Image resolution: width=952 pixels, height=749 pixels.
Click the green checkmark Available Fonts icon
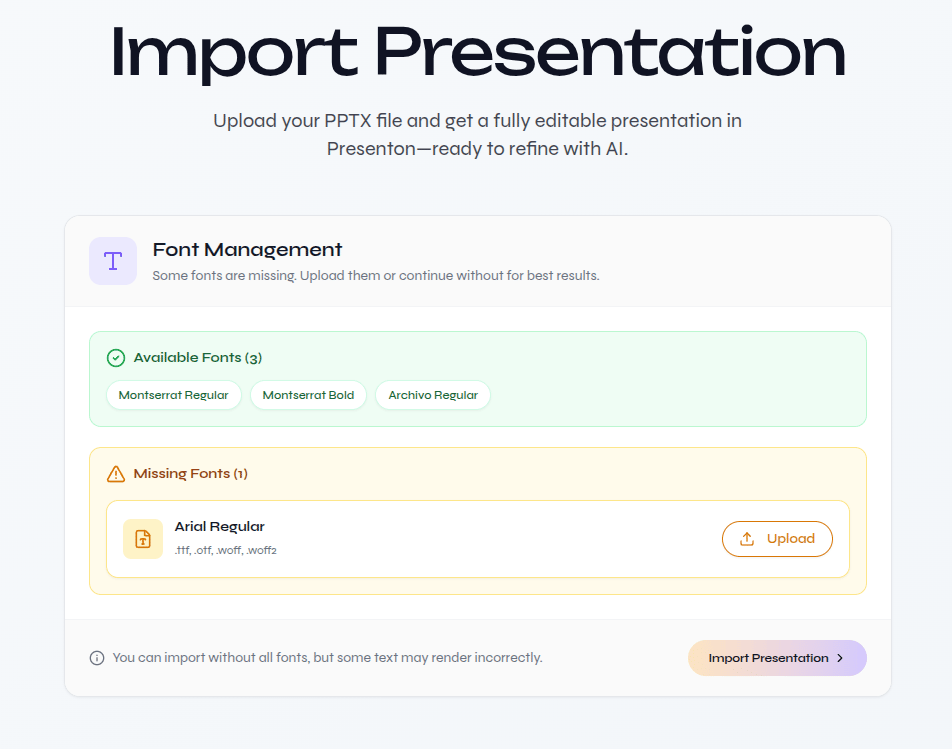pos(116,358)
